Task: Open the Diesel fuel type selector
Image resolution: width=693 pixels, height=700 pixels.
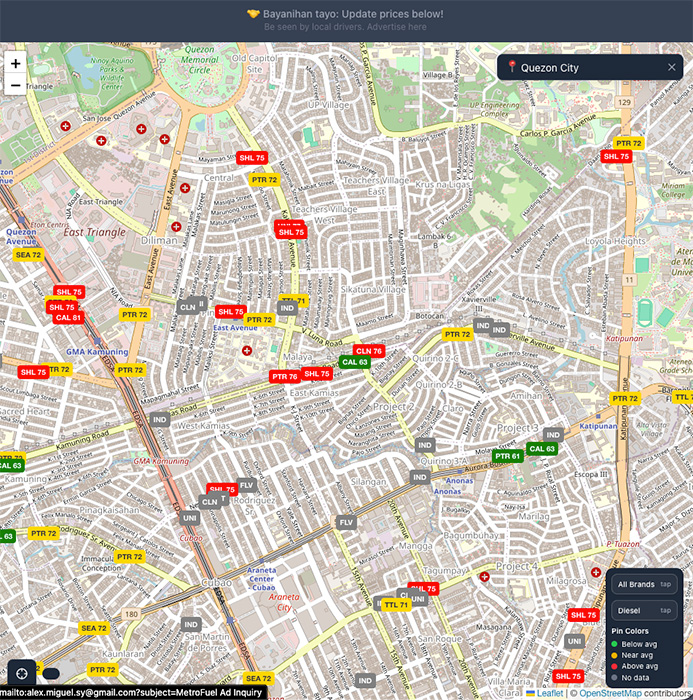Action: point(645,610)
